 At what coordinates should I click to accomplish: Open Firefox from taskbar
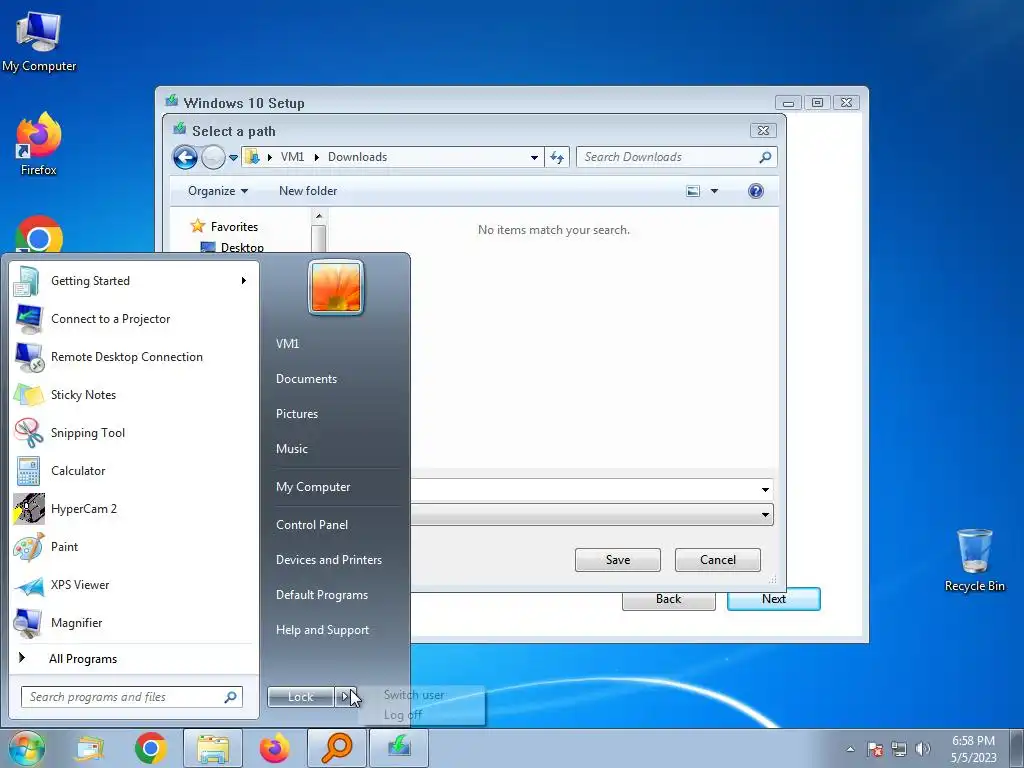coord(274,748)
